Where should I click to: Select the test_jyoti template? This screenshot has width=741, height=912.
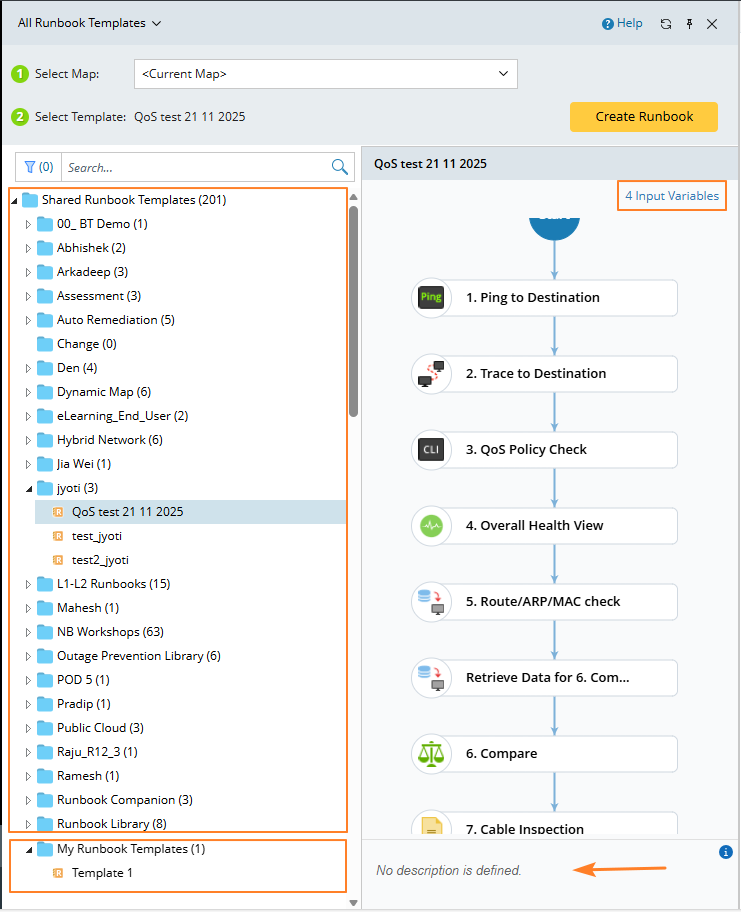(96, 536)
